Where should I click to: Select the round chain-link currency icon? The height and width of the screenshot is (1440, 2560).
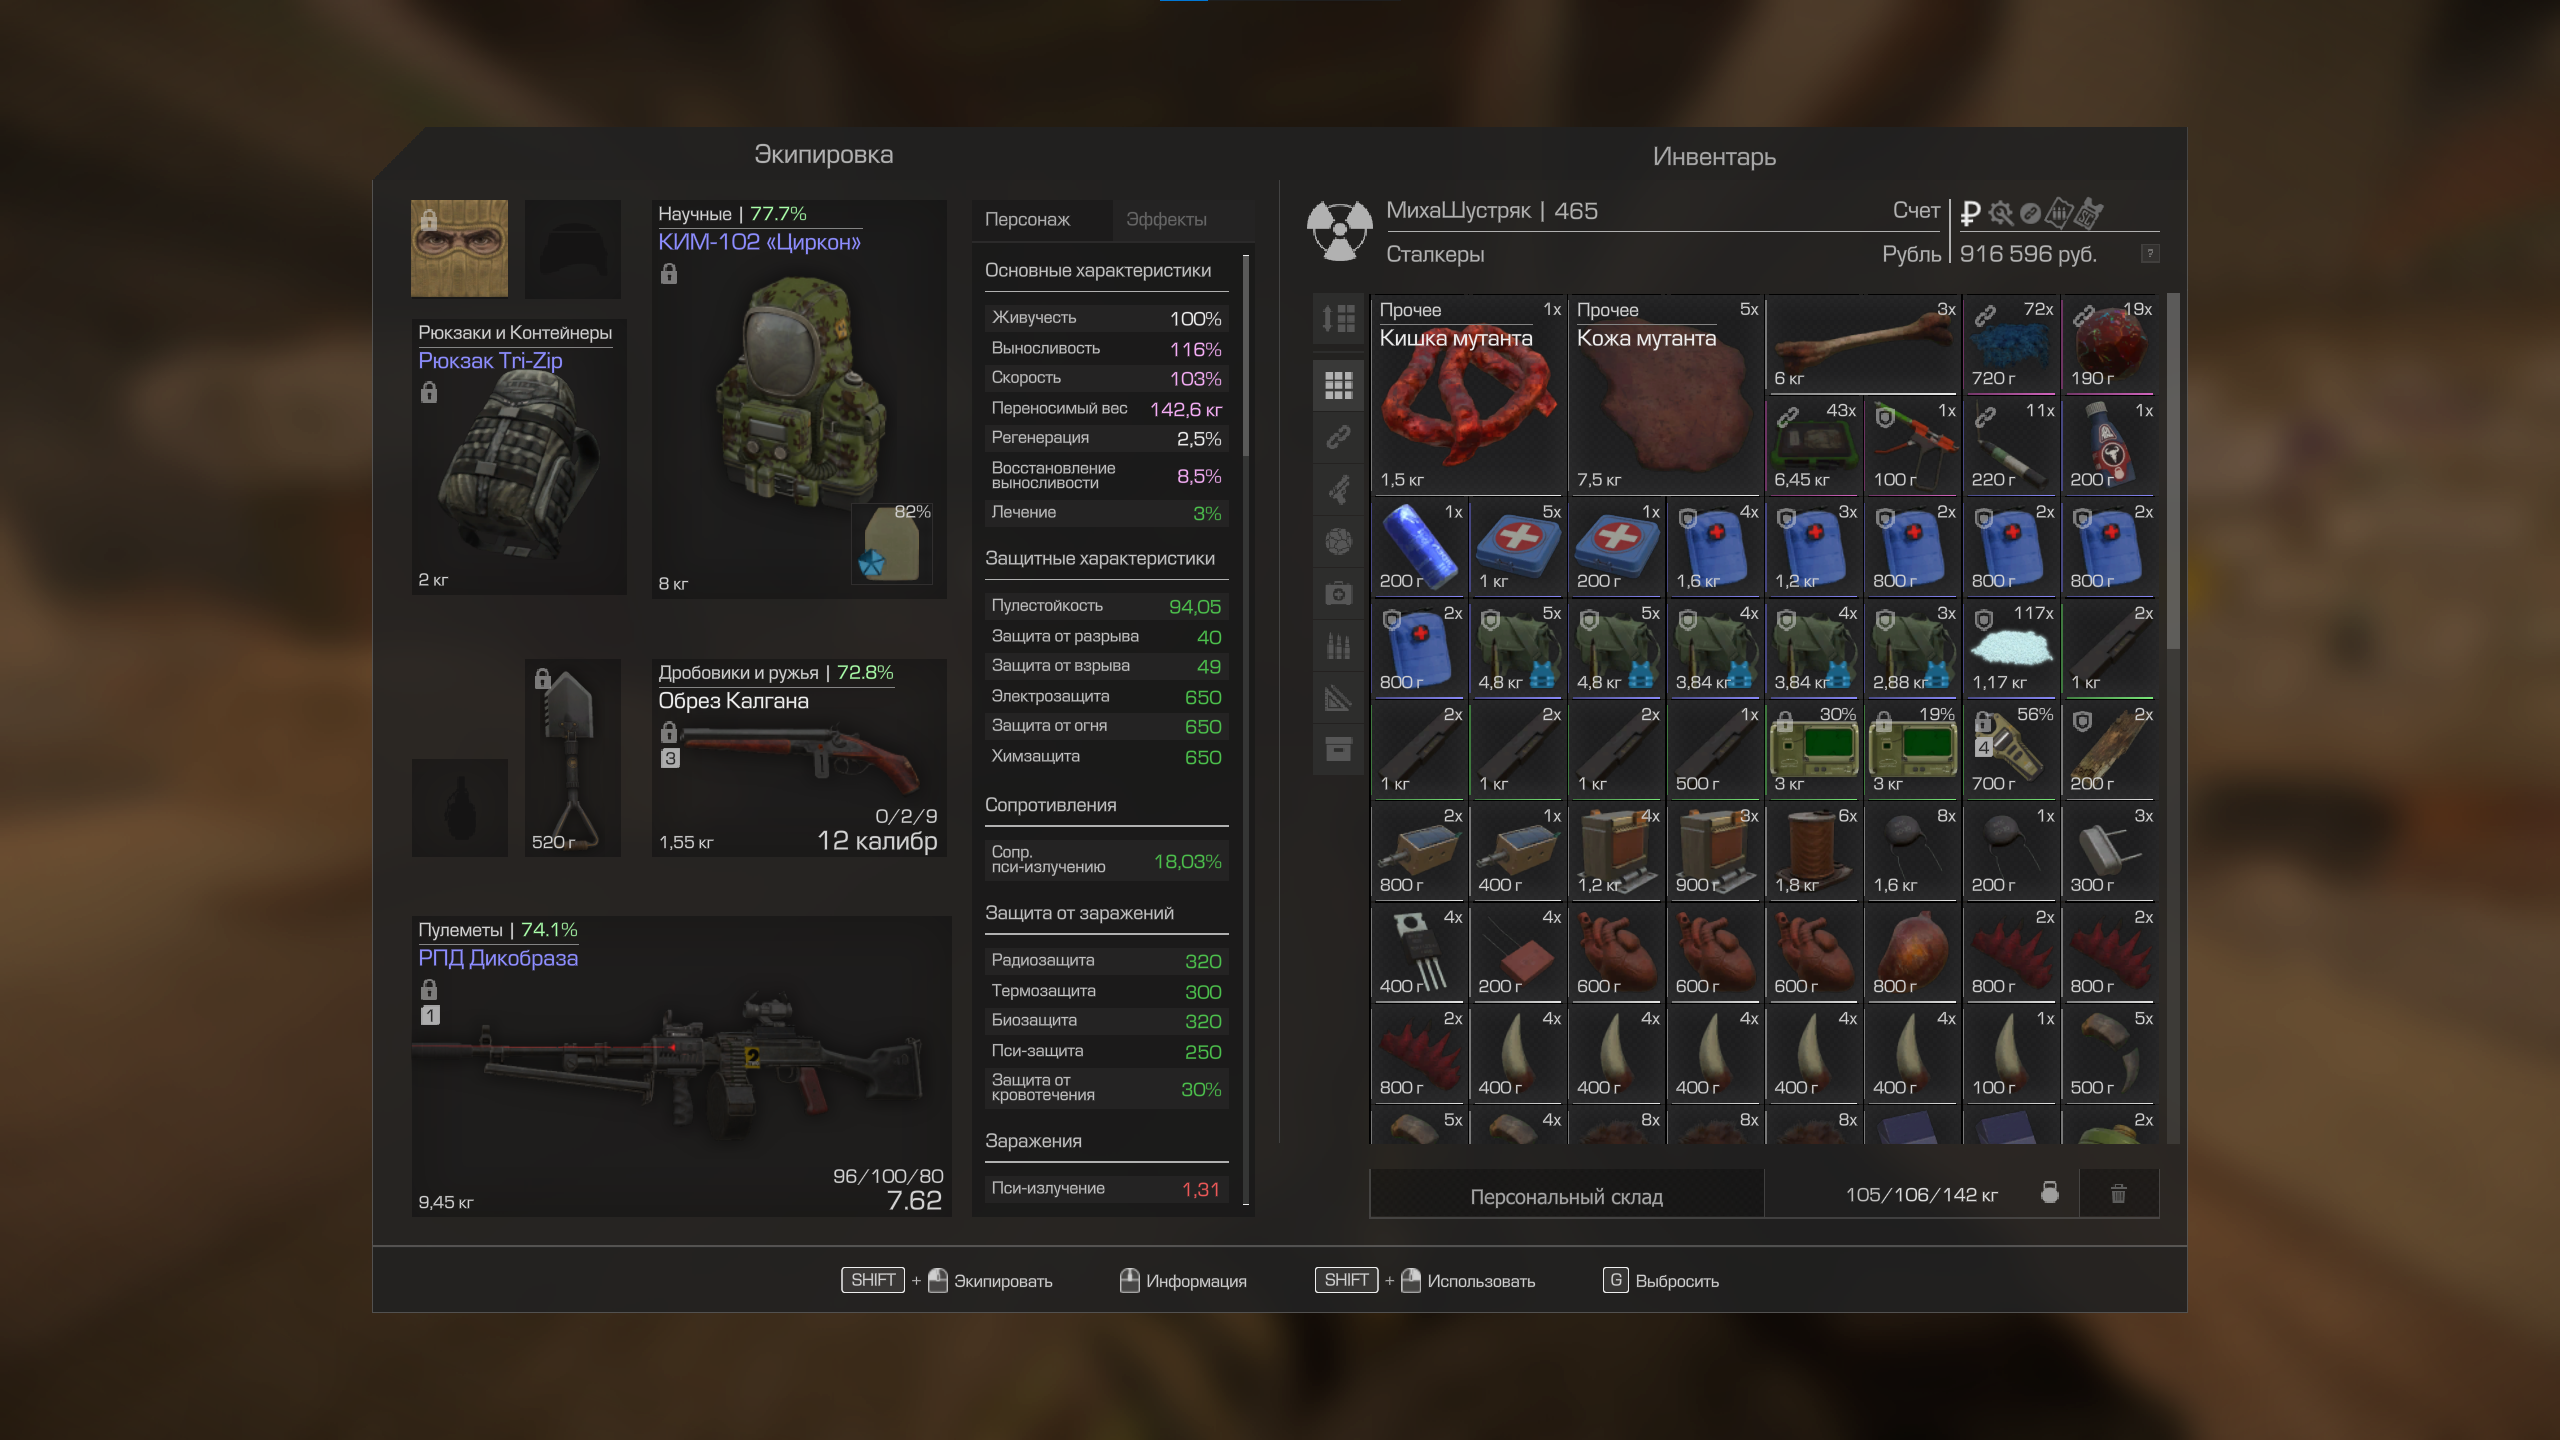(x=2030, y=213)
